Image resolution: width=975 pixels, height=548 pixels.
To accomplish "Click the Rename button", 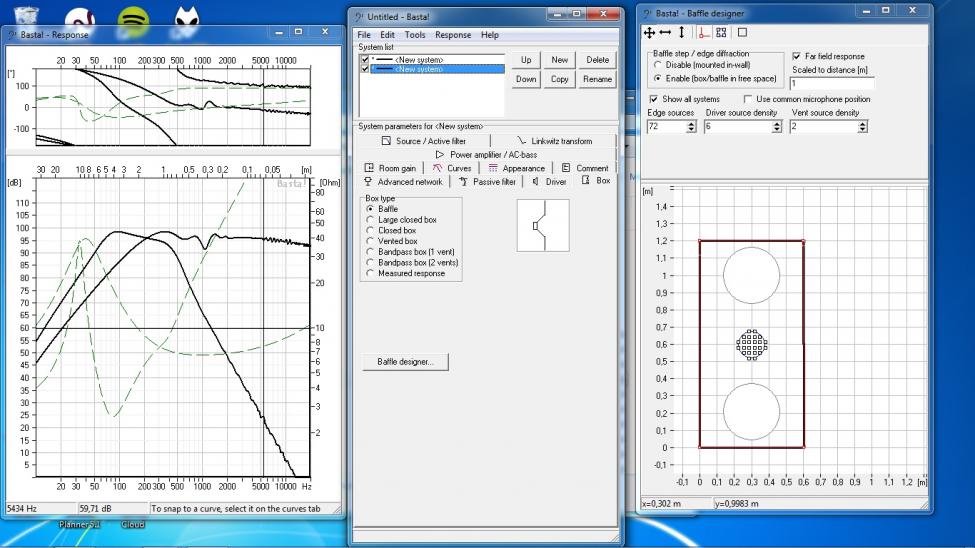I will (598, 79).
